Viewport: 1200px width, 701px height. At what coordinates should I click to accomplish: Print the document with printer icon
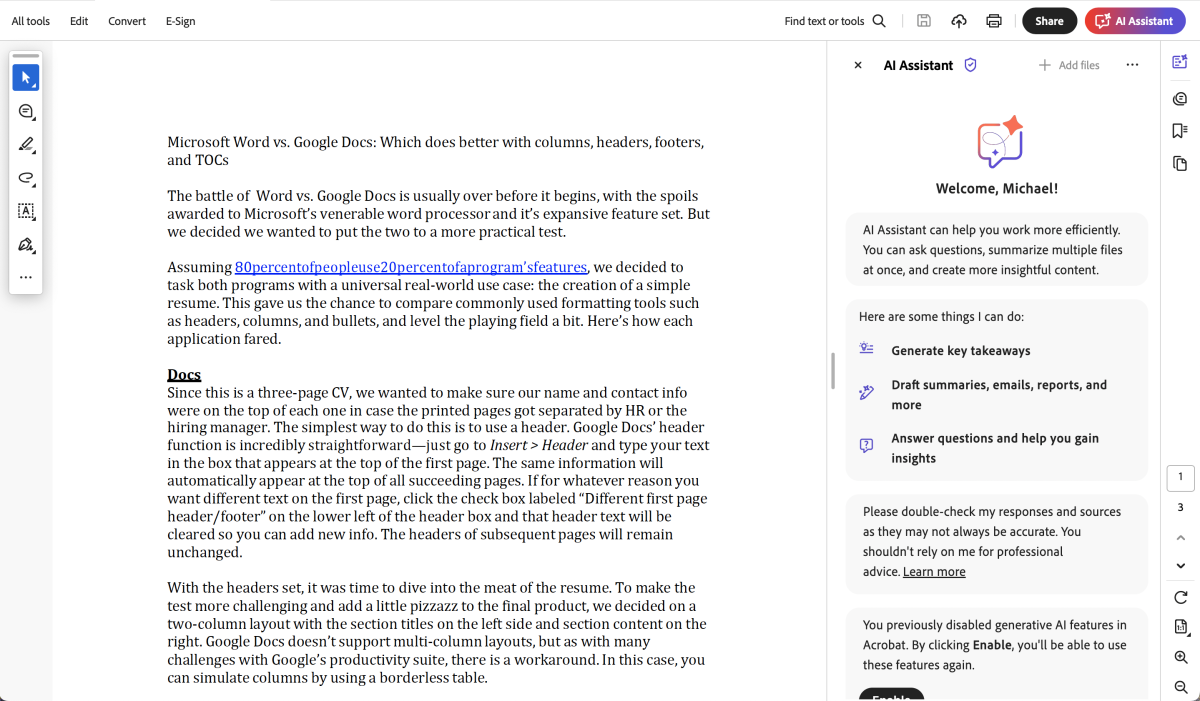coord(994,21)
